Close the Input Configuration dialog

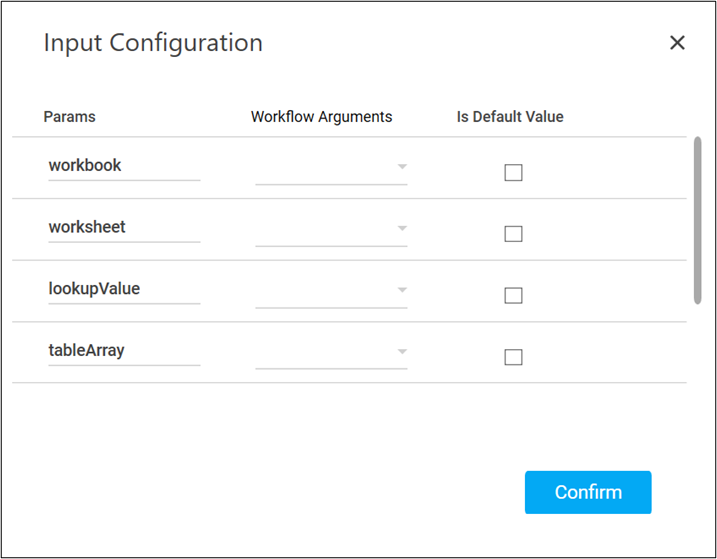tap(677, 43)
